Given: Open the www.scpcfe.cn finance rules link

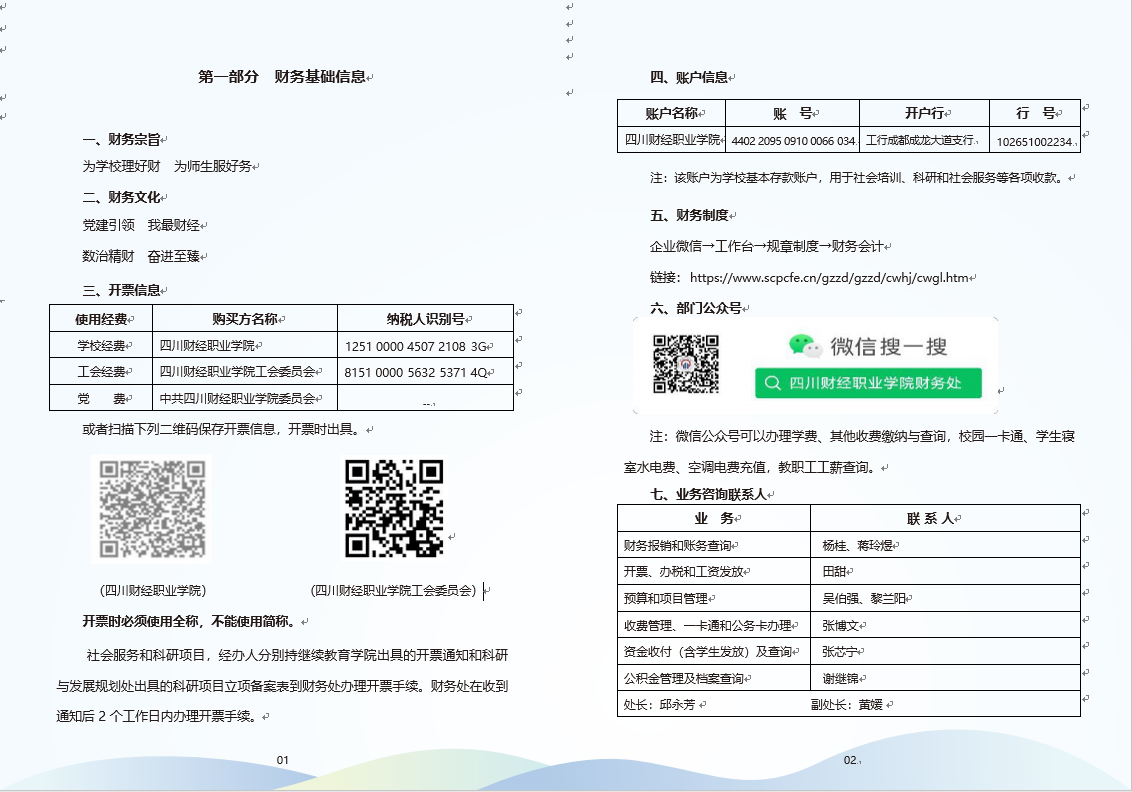Looking at the screenshot, I should 829,277.
